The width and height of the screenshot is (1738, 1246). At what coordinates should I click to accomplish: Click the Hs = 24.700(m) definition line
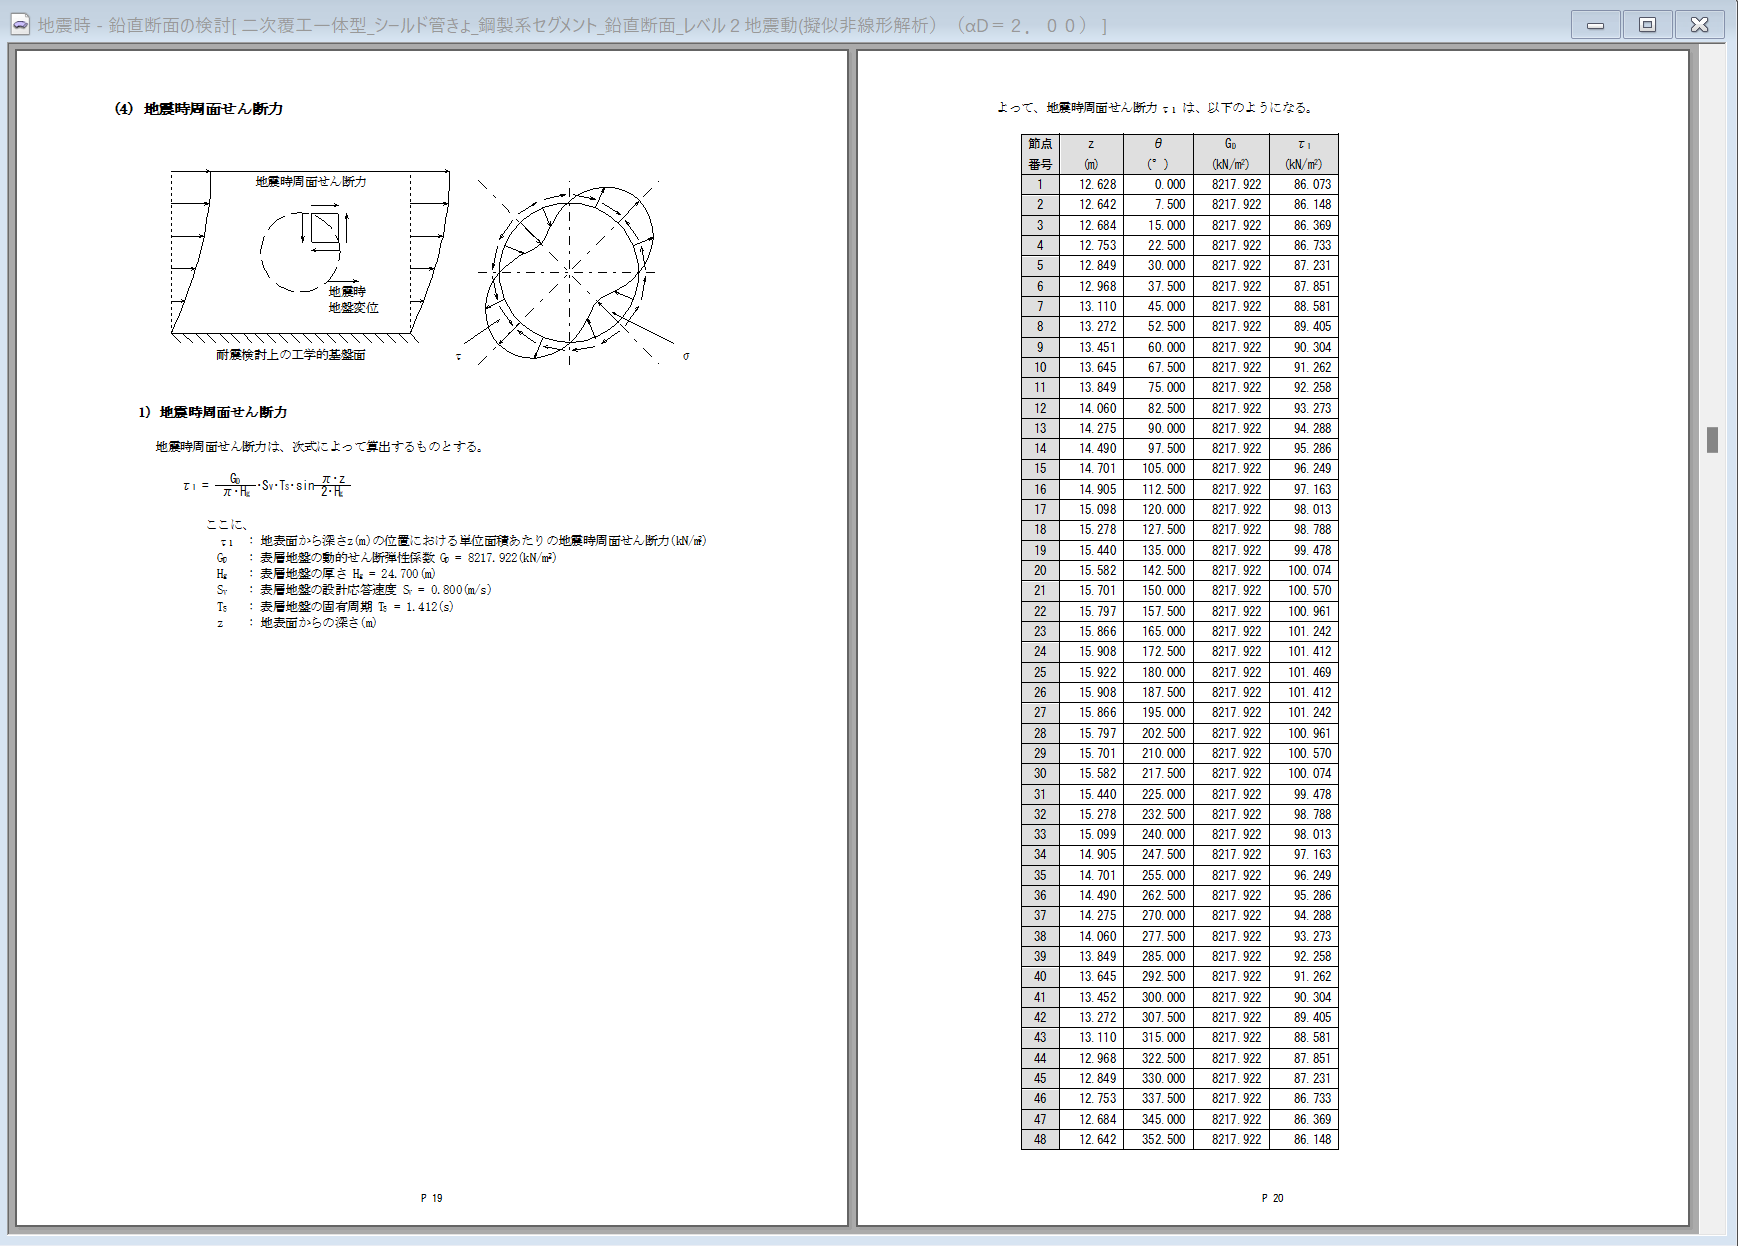click(347, 574)
